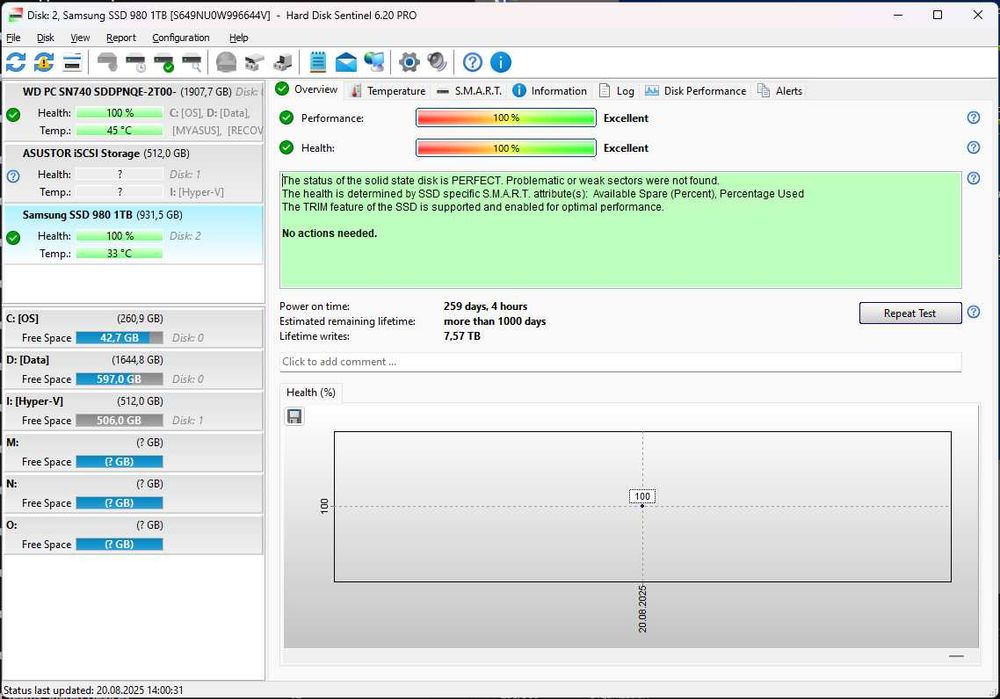Open the Report menu

(x=121, y=38)
